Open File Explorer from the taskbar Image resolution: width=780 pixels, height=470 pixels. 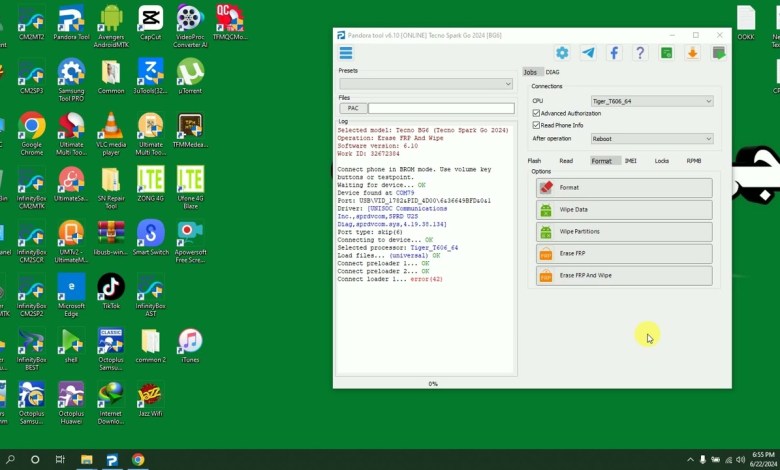pos(87,460)
